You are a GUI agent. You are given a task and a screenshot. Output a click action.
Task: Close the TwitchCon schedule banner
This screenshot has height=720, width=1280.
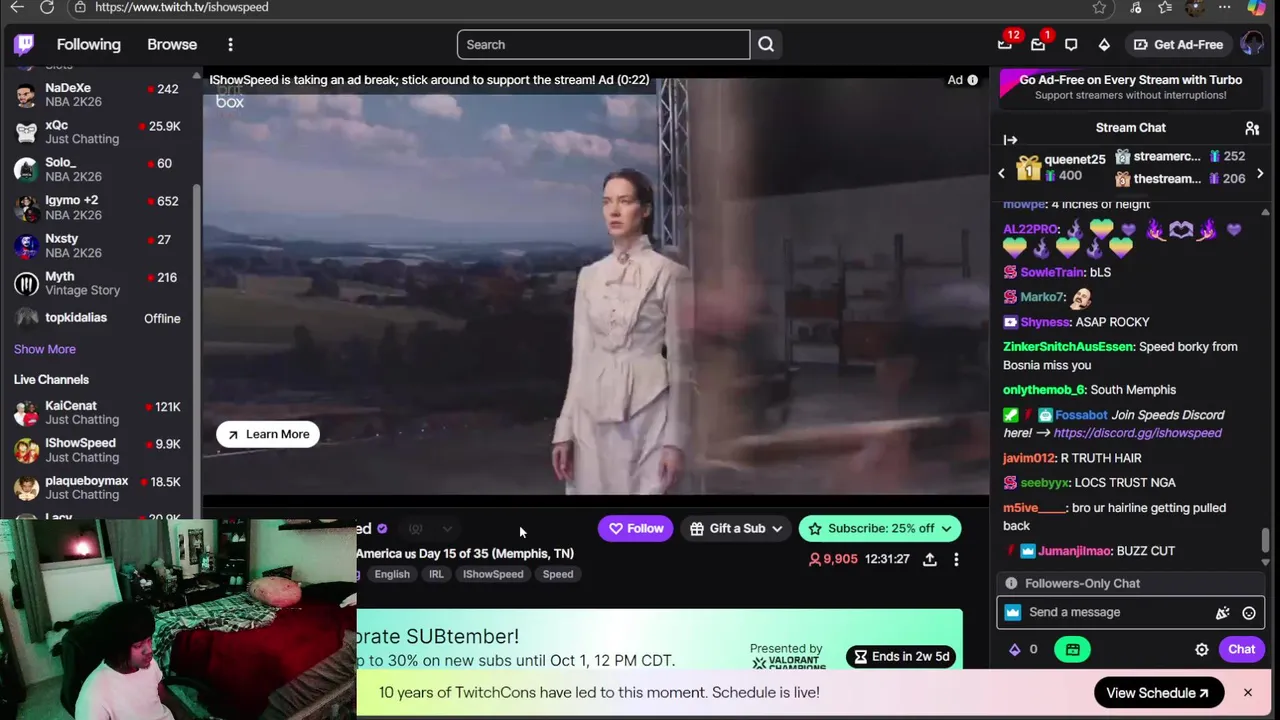click(1248, 693)
